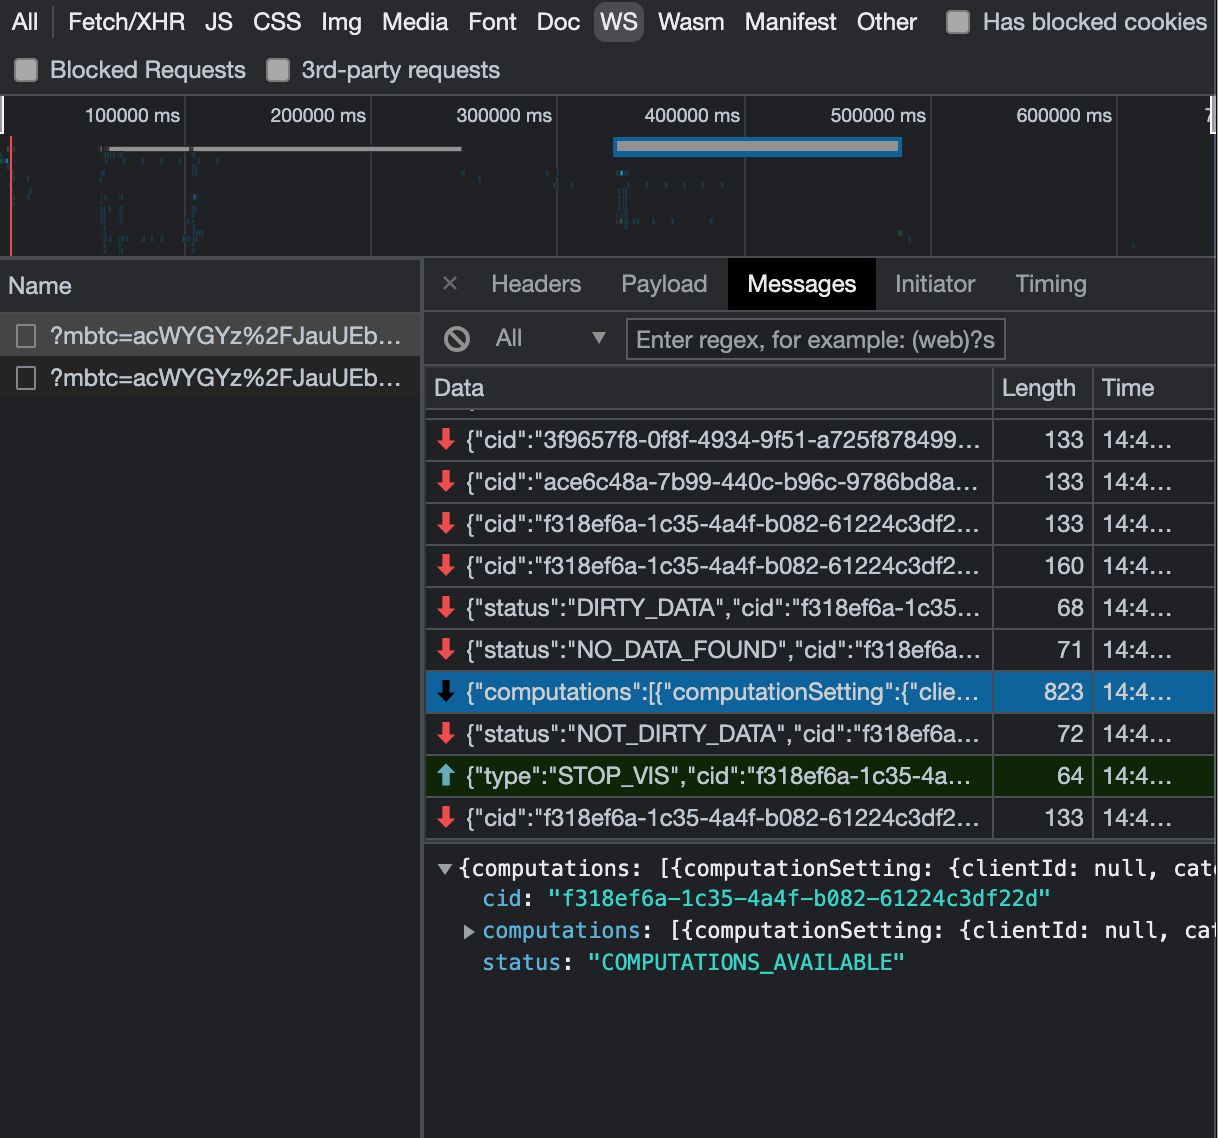Focus the regex filter input field
The image size is (1218, 1138).
(x=815, y=340)
